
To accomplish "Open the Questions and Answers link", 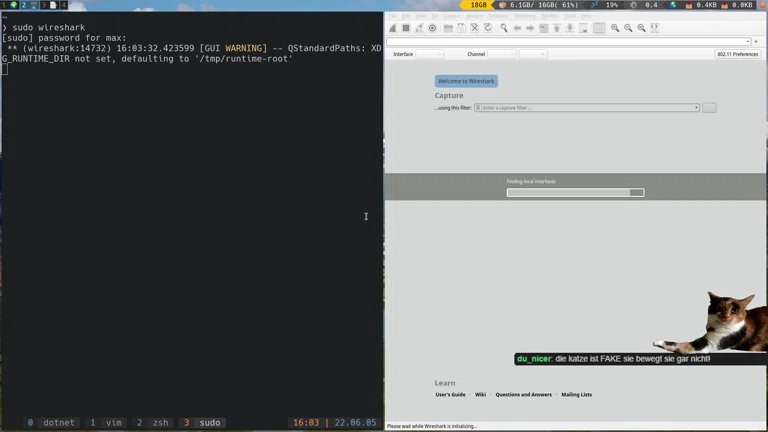I will [524, 395].
